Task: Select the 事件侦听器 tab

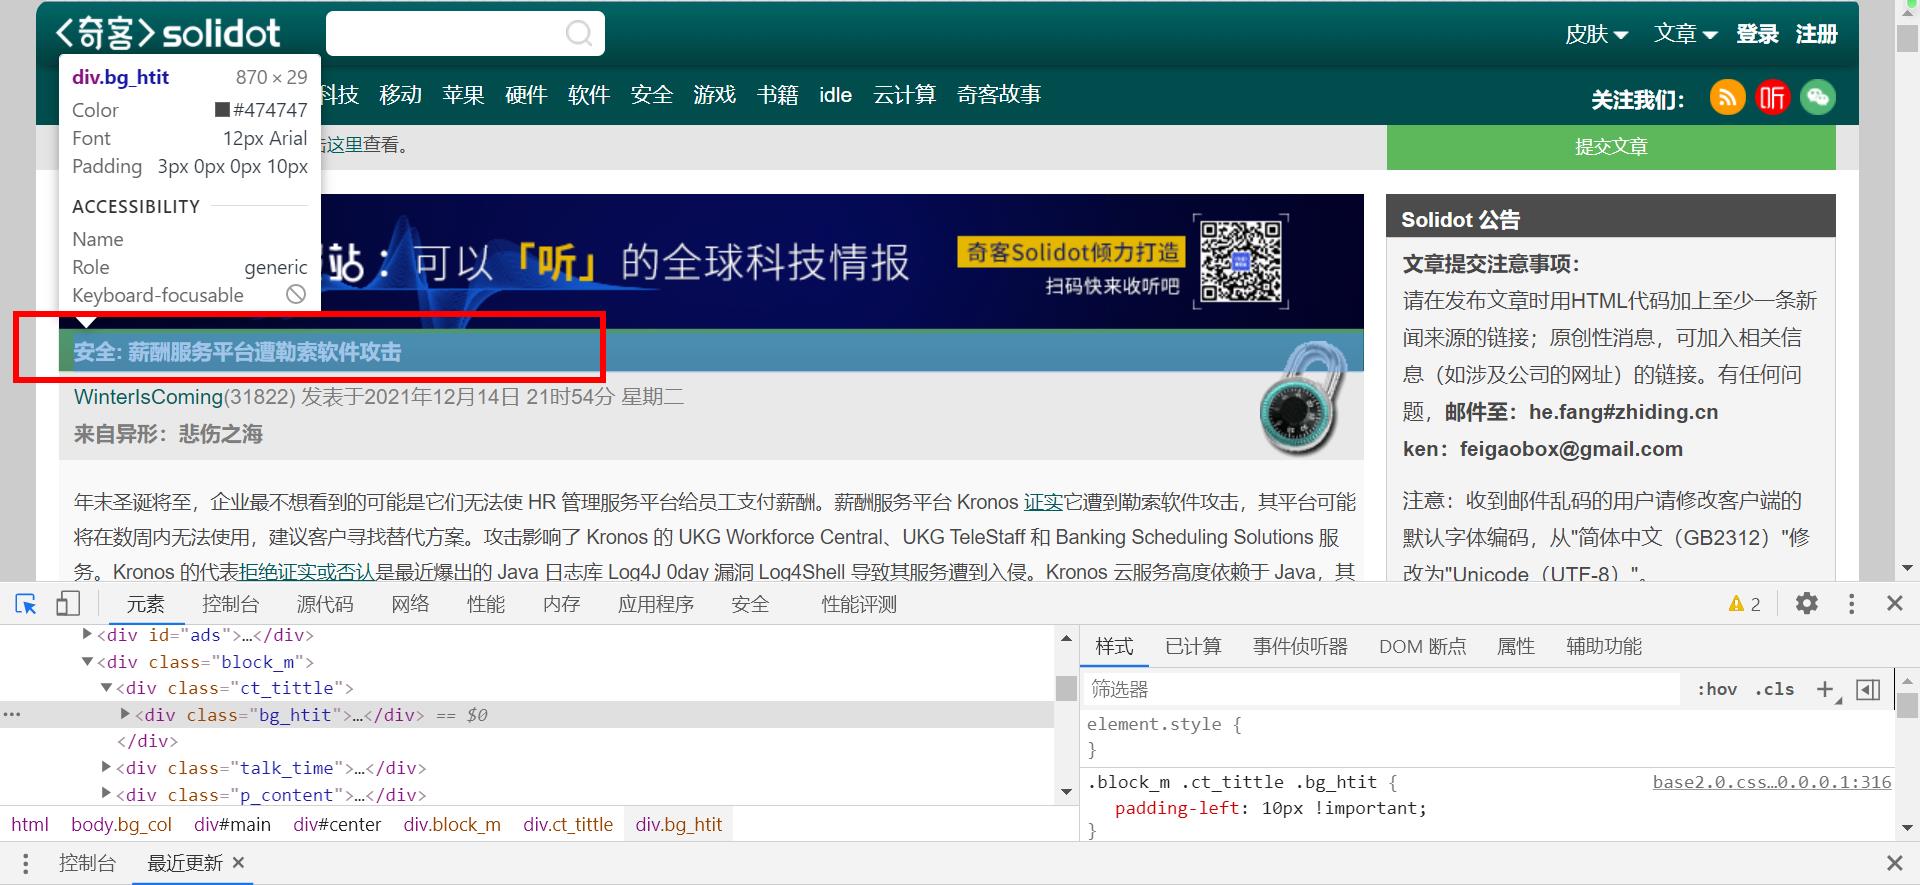Action: (1300, 646)
